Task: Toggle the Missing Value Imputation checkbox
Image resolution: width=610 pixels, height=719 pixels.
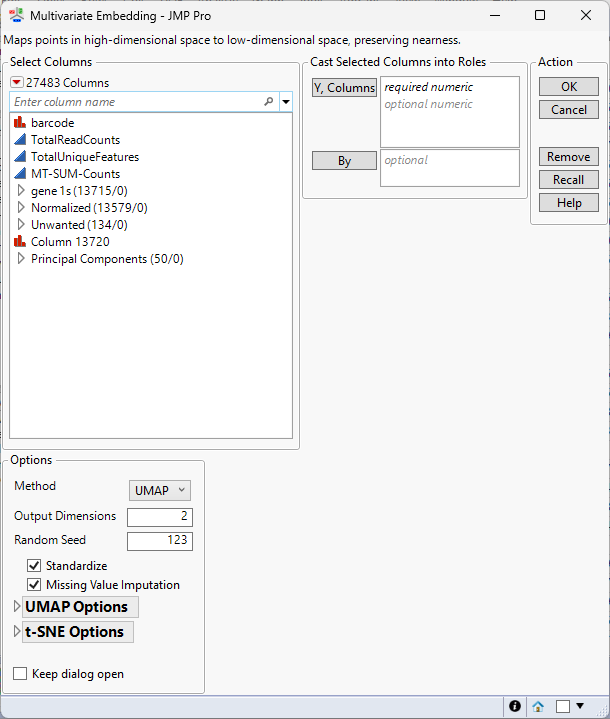Action: (x=34, y=585)
